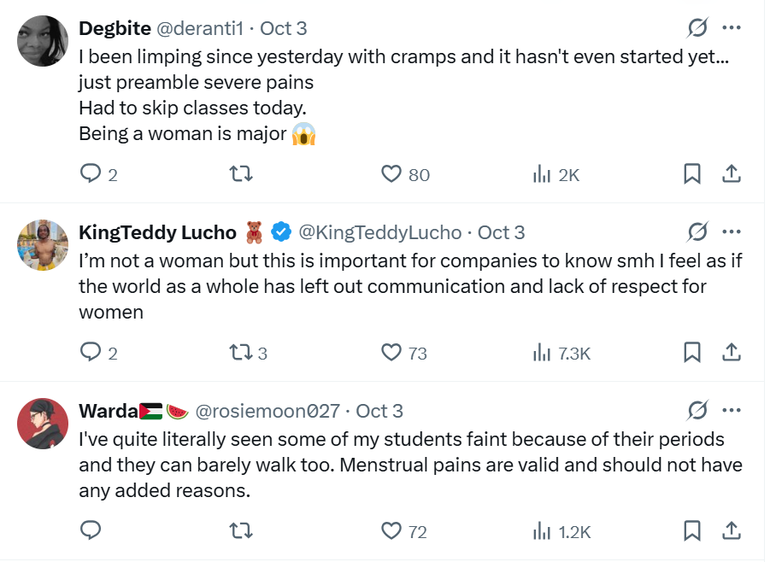Screen dimensions: 770x562
Task: Open @KingTeddyLucho profile handle
Action: click(x=380, y=232)
